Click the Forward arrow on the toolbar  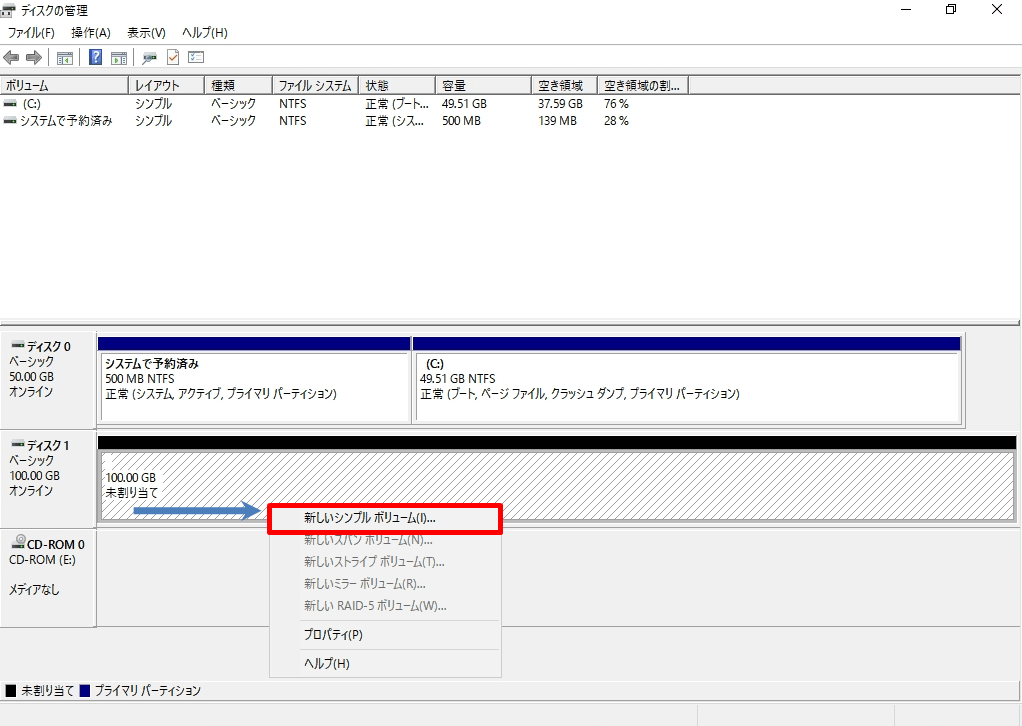33,57
